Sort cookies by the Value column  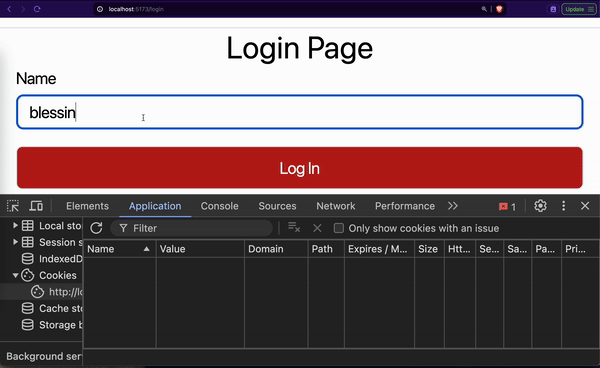pos(200,249)
